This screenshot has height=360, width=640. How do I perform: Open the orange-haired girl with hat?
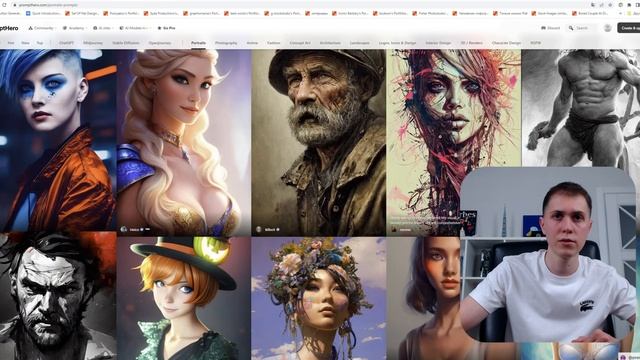tap(184, 298)
